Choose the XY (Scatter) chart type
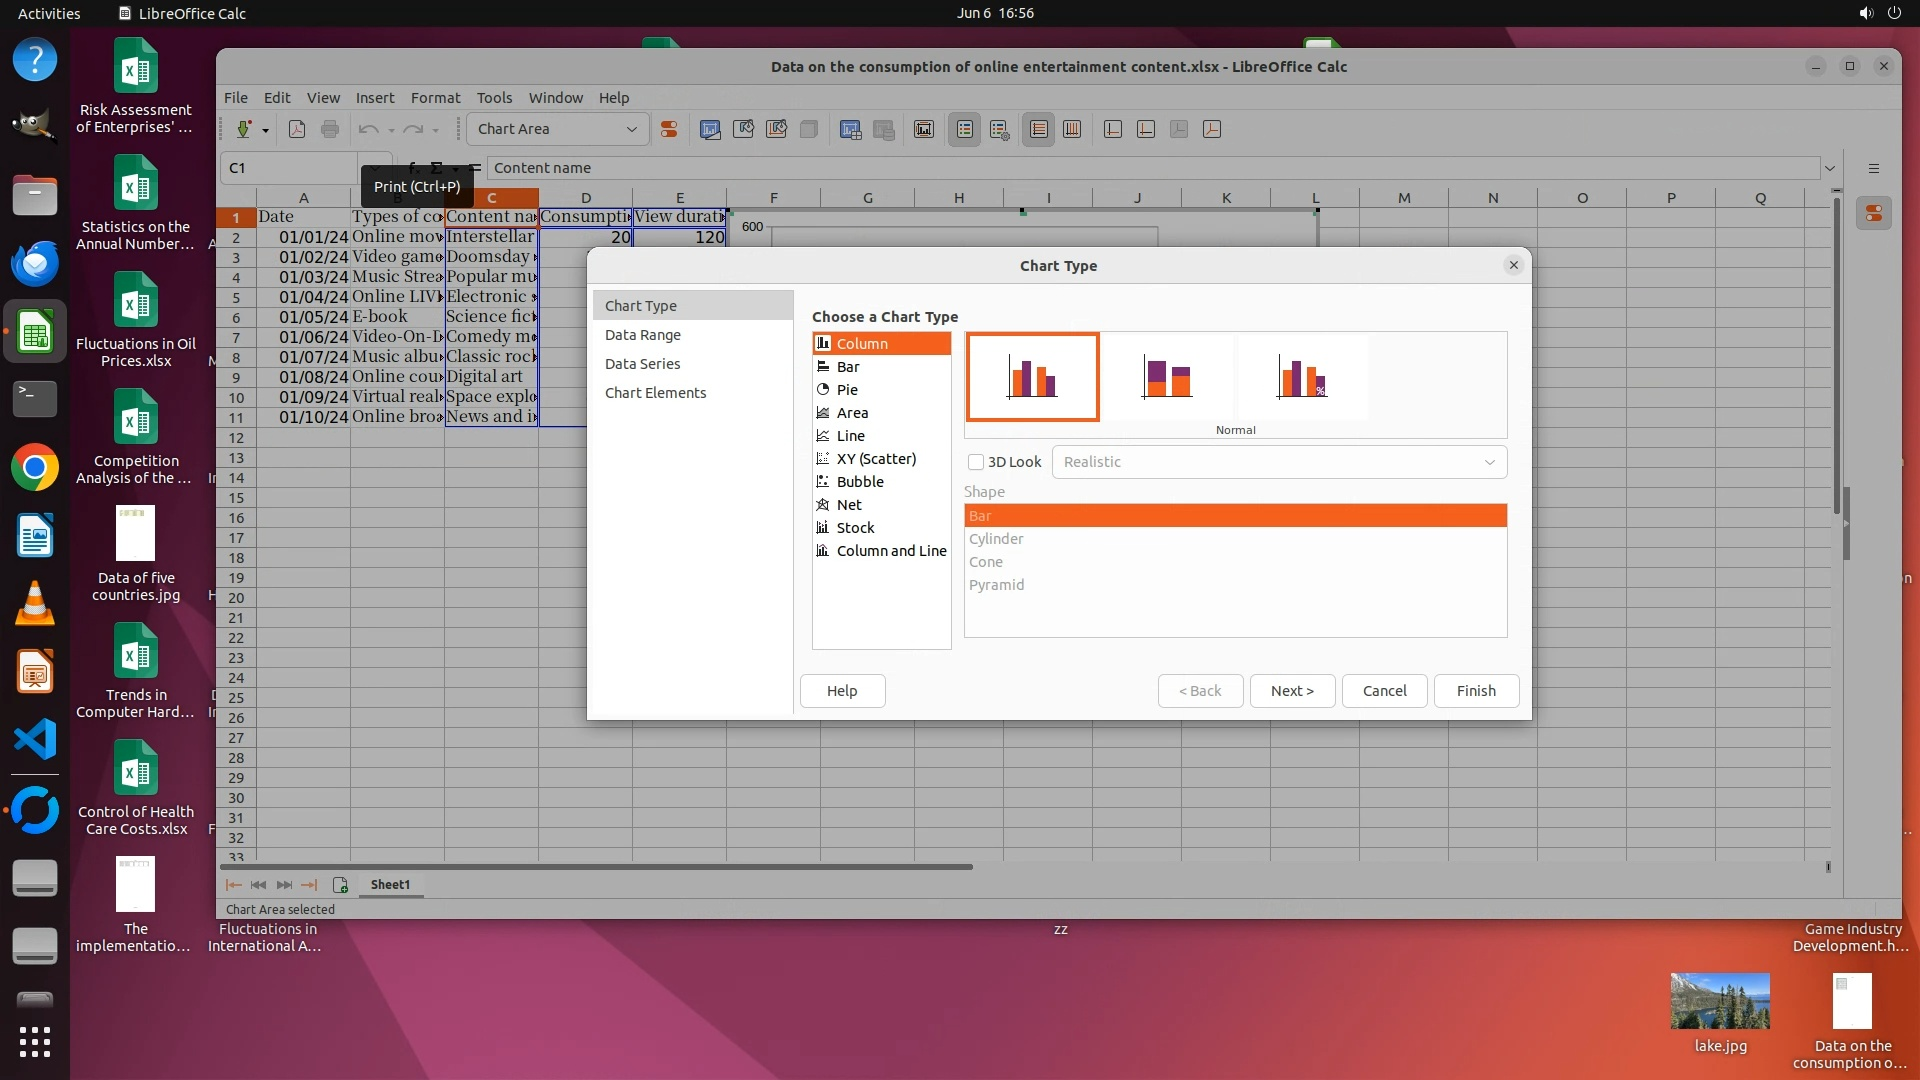Image resolution: width=1920 pixels, height=1080 pixels. [x=875, y=459]
